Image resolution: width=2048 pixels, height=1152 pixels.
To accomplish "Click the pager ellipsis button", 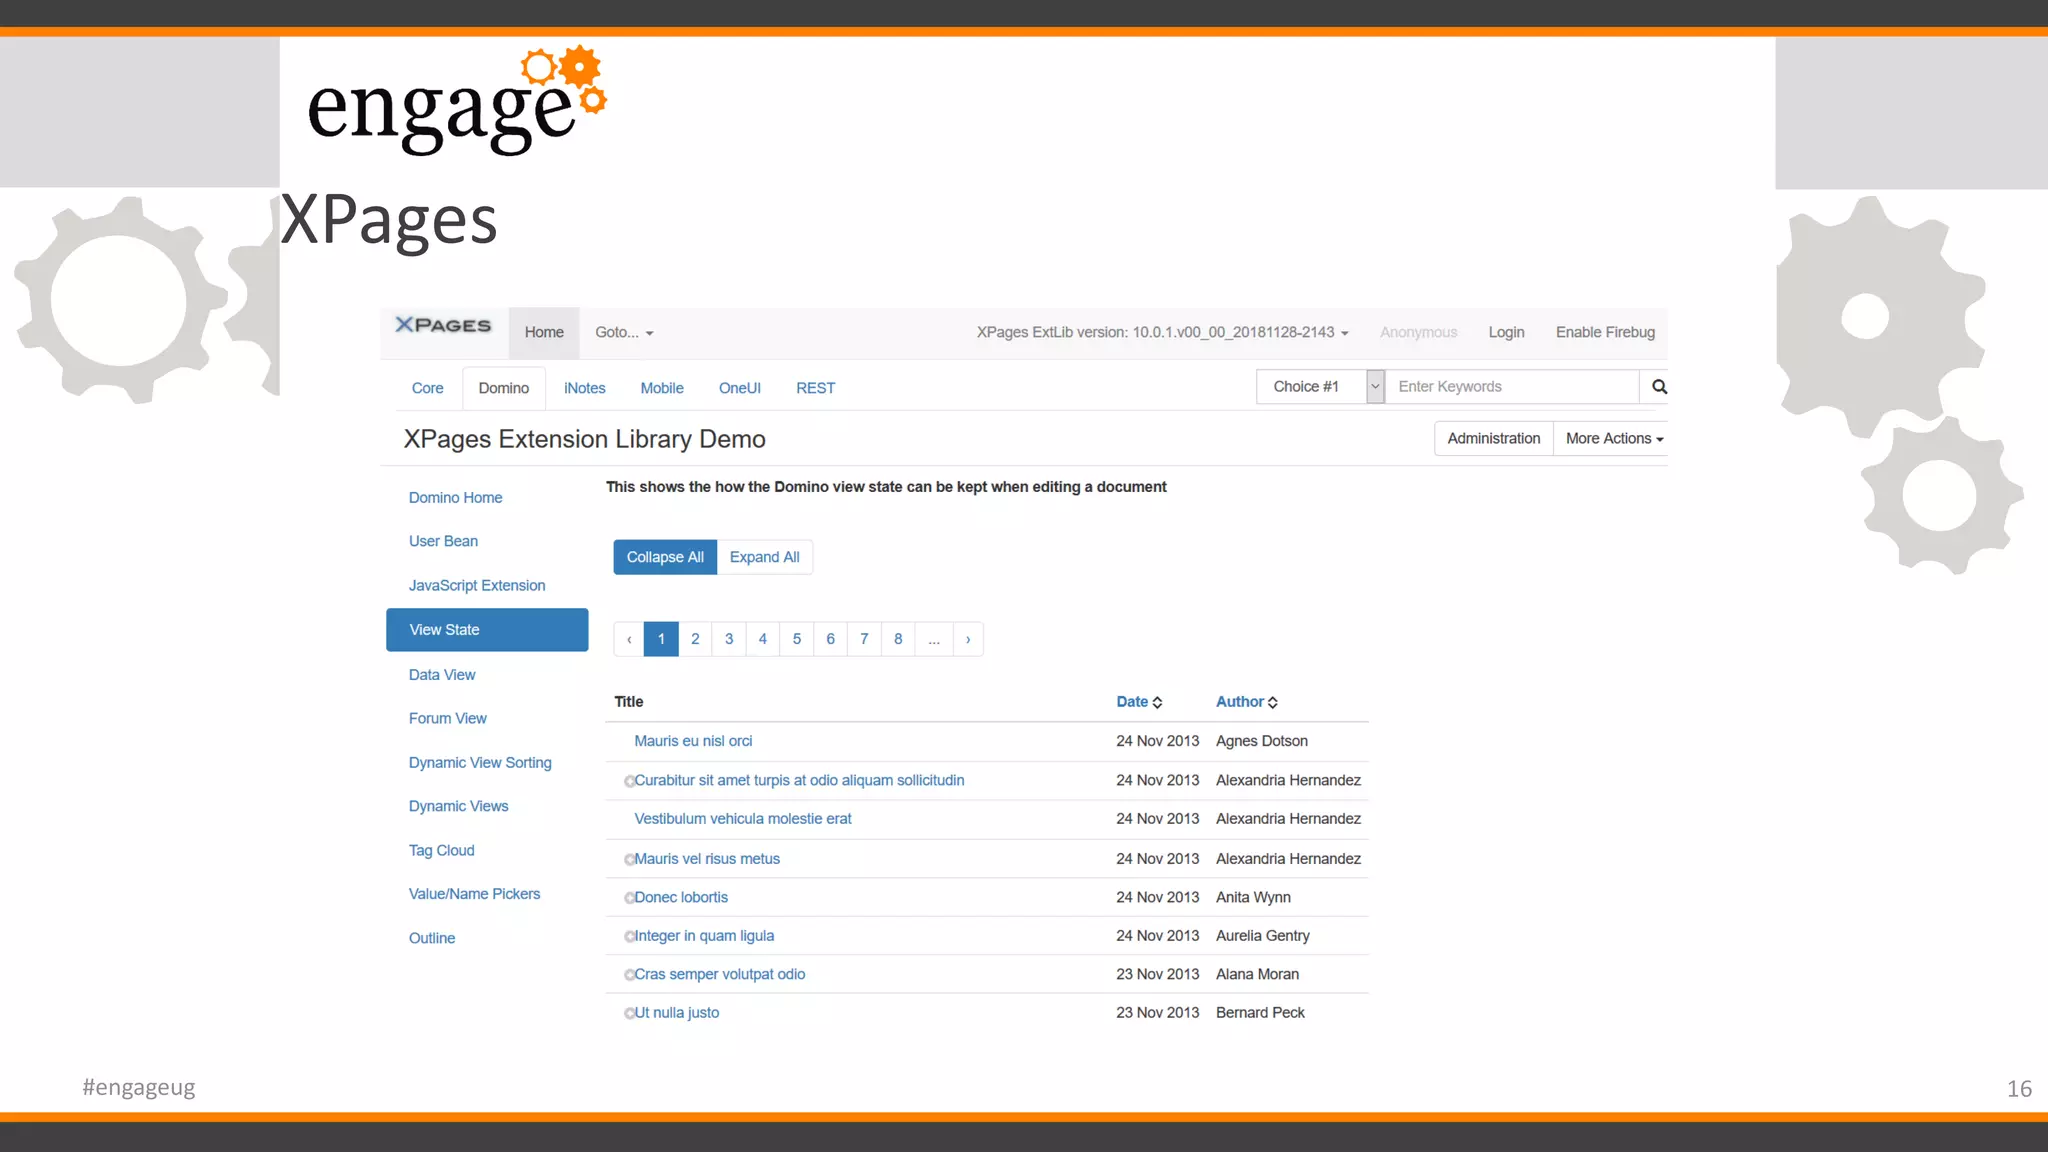I will click(934, 639).
